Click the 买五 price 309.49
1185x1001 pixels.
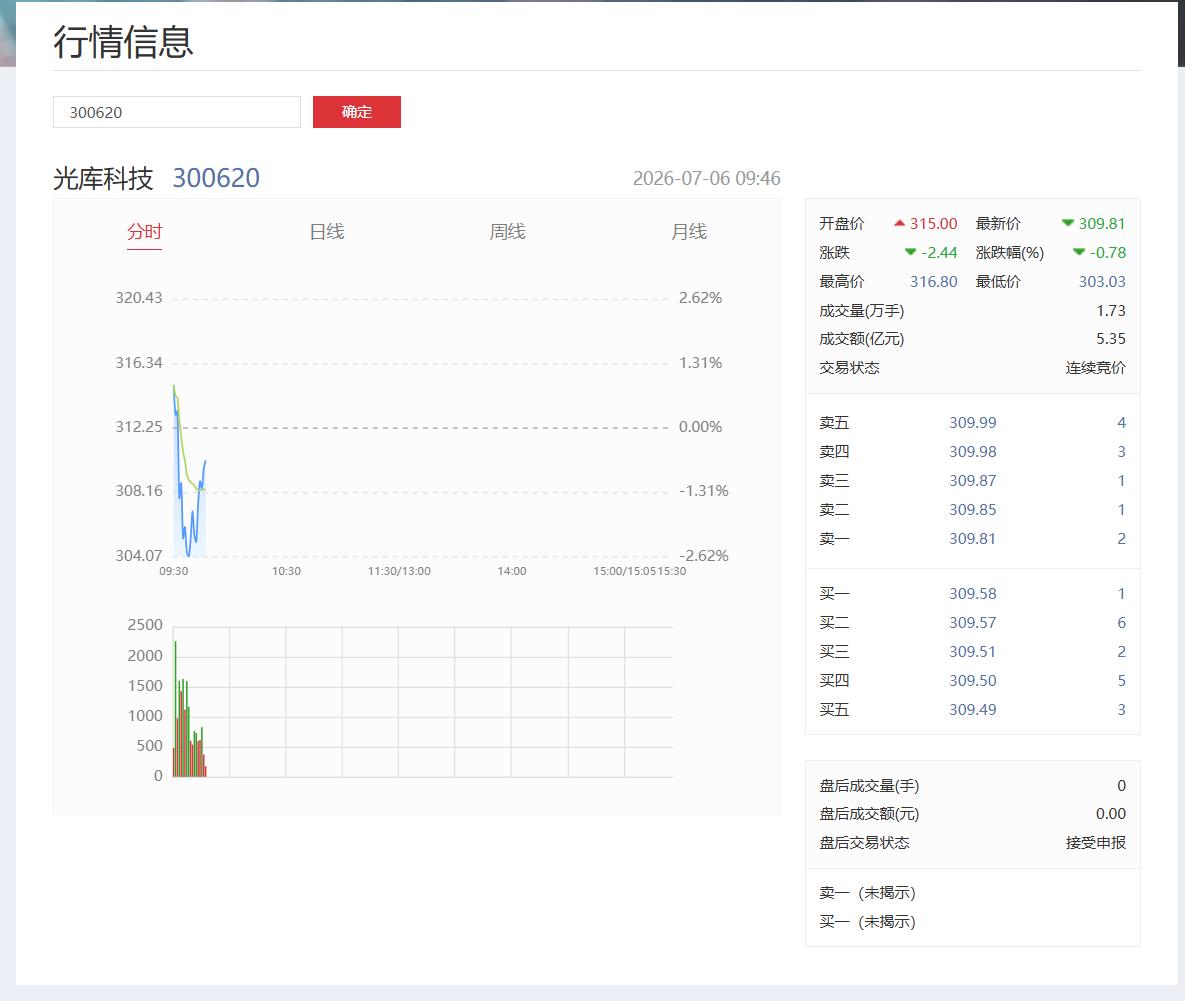pyautogui.click(x=973, y=710)
